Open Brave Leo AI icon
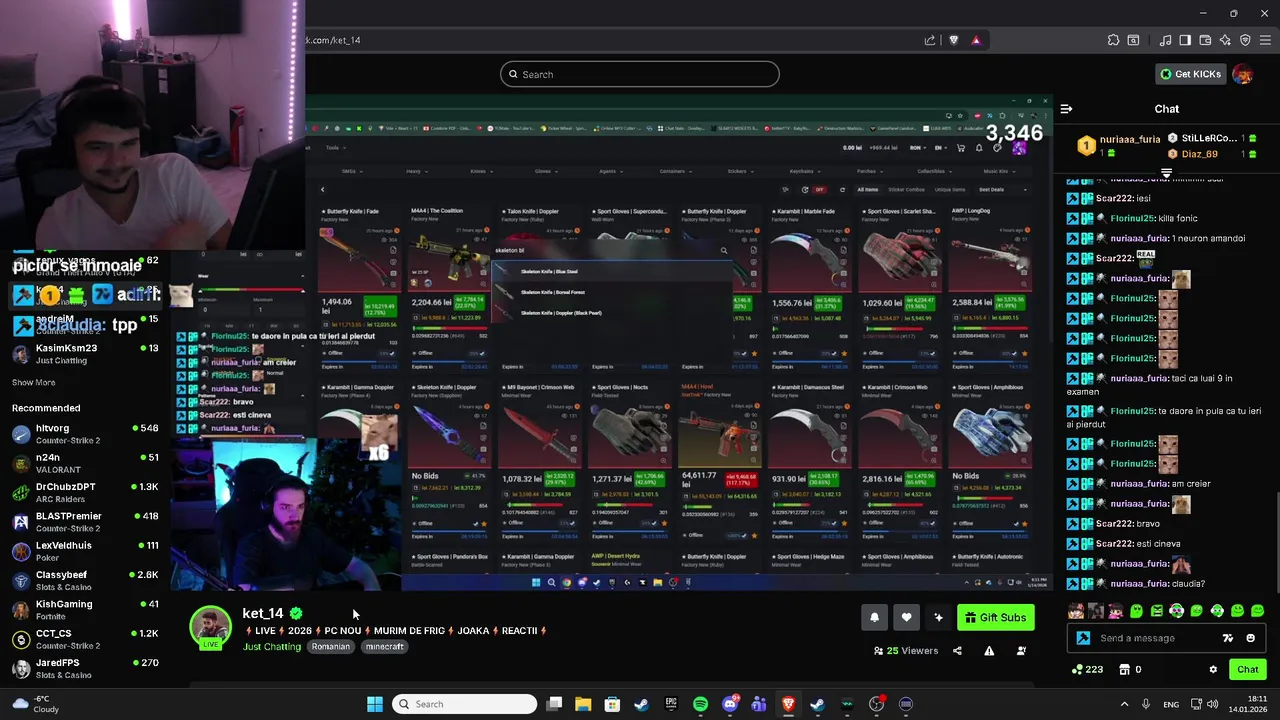 coord(1225,40)
